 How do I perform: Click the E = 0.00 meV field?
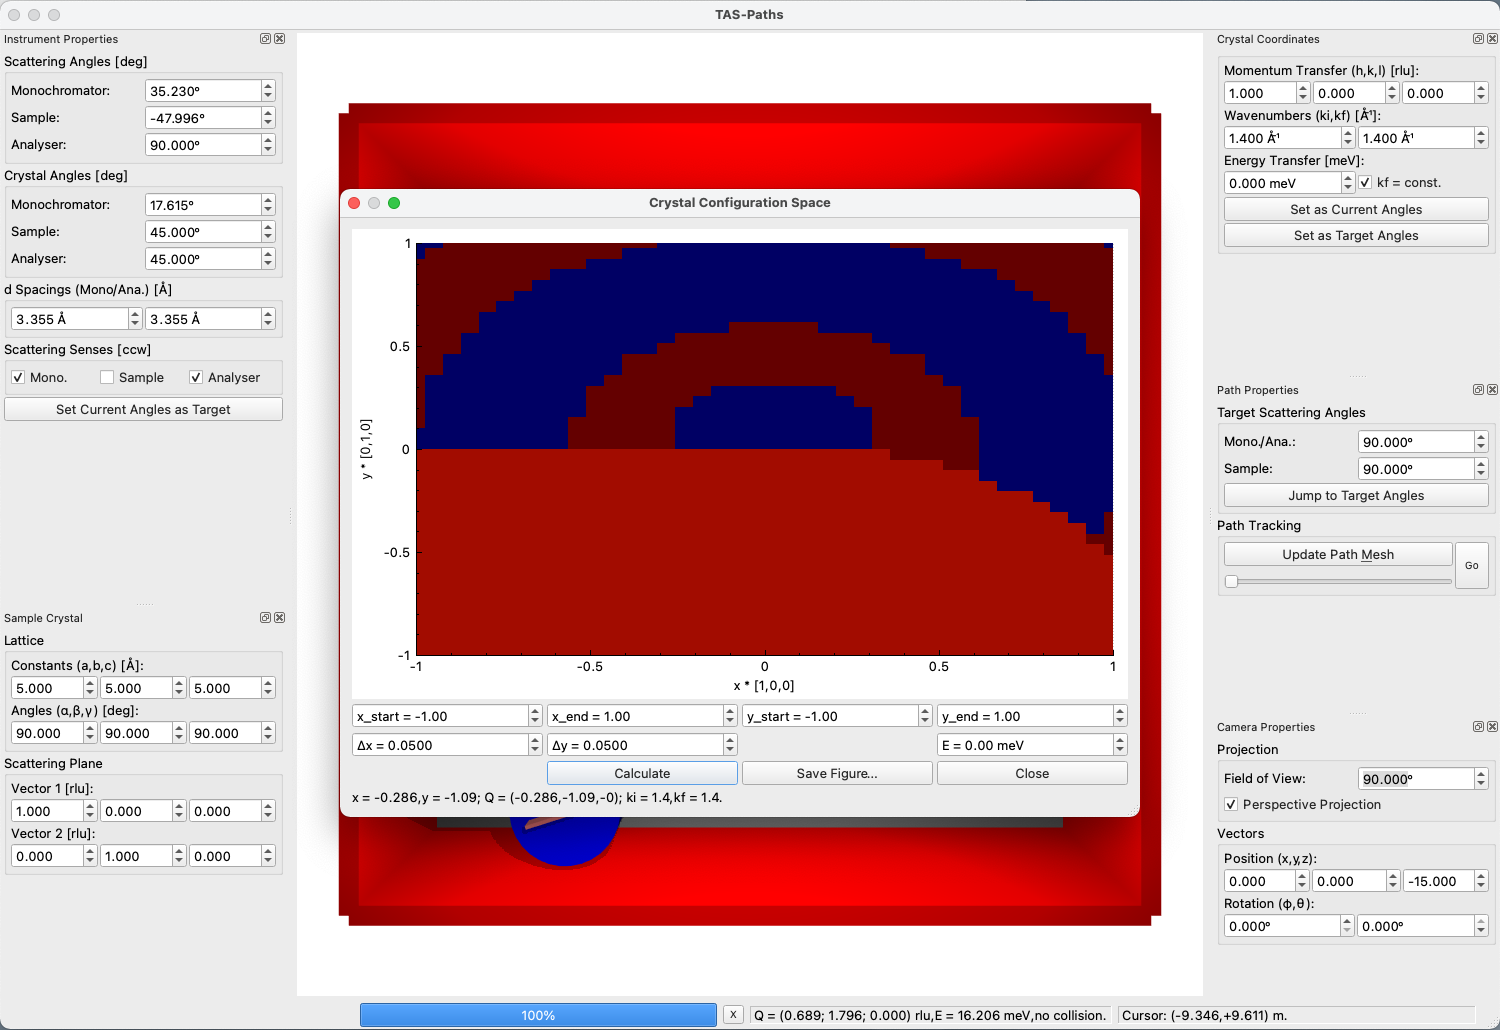coord(1024,746)
